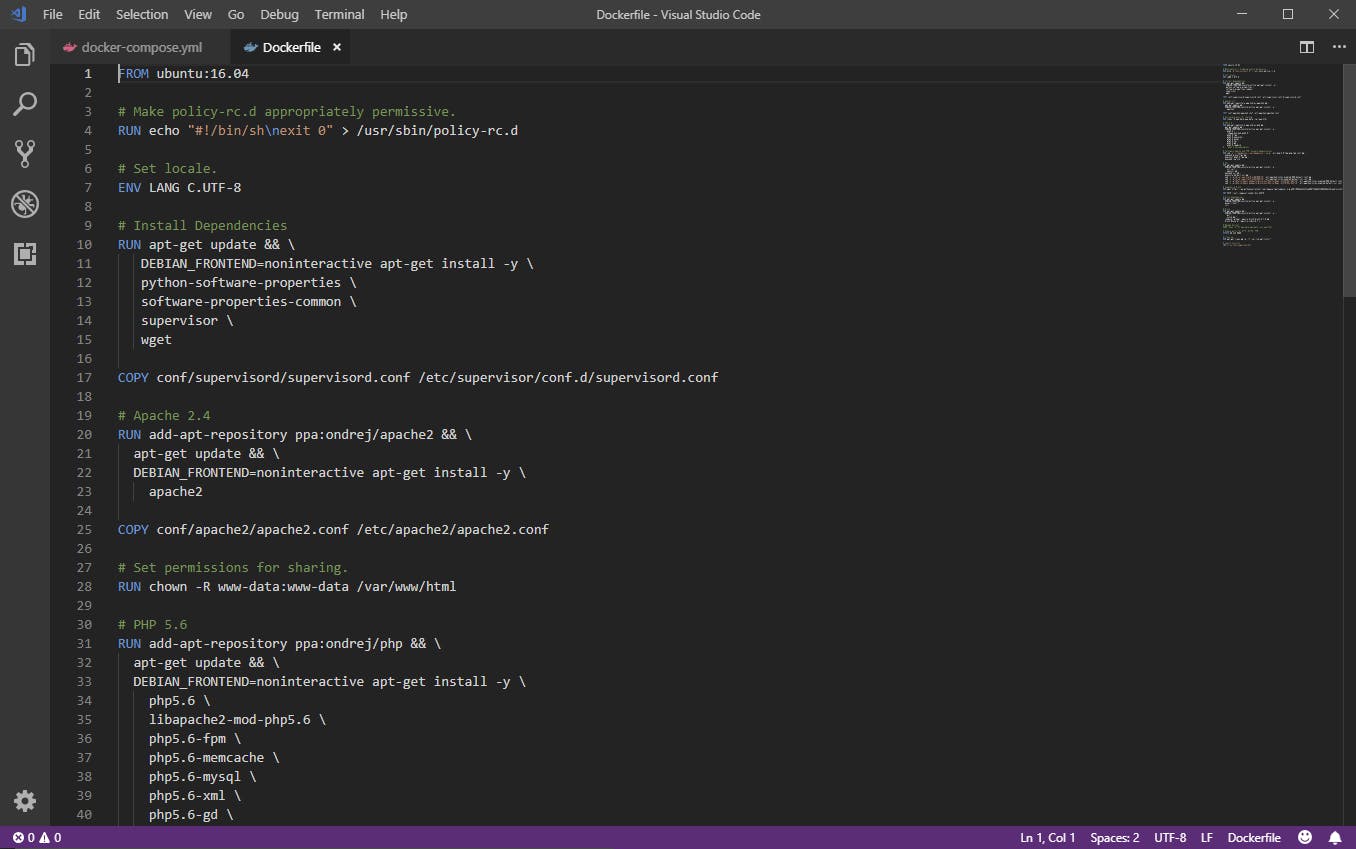Open the Explorer view in activity bar
This screenshot has height=849, width=1356.
tap(25, 55)
